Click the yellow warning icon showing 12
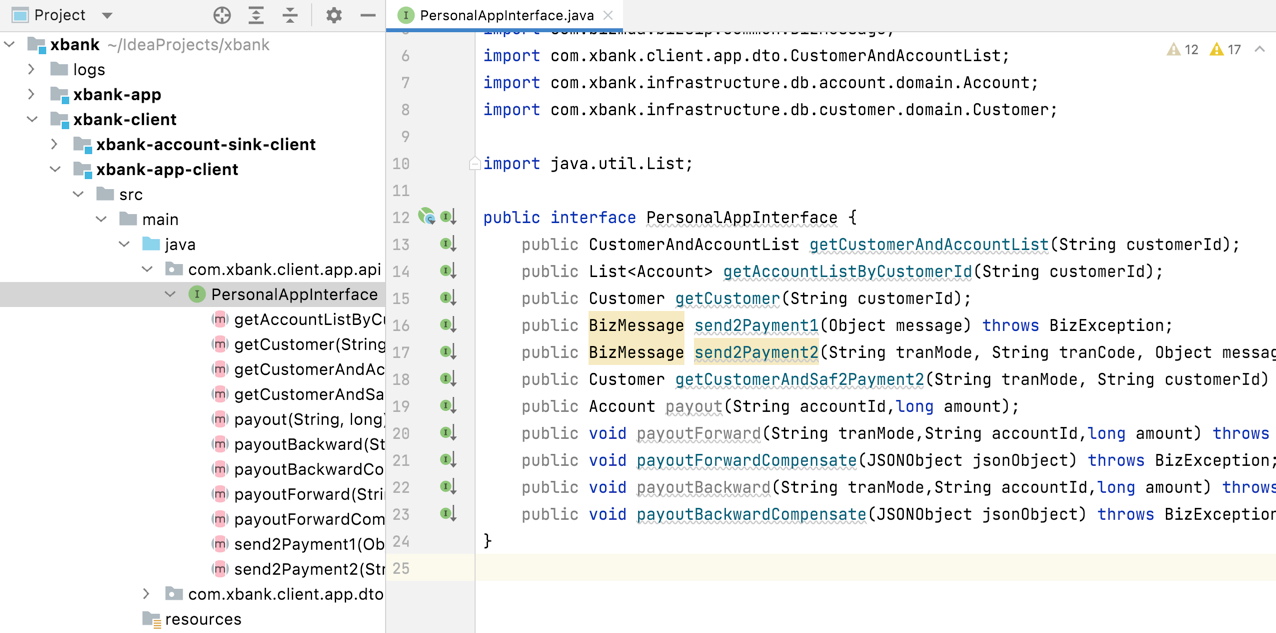This screenshot has width=1276, height=633. (x=1174, y=49)
